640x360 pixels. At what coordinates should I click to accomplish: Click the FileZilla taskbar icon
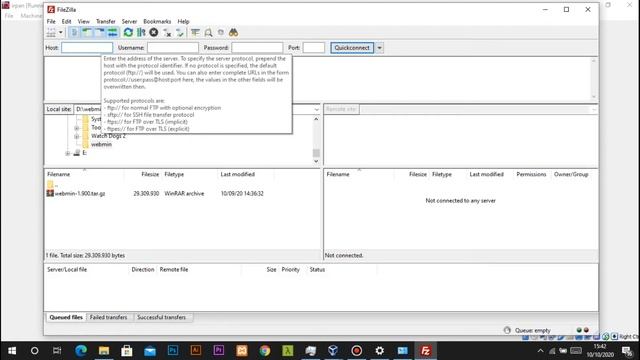pyautogui.click(x=425, y=351)
